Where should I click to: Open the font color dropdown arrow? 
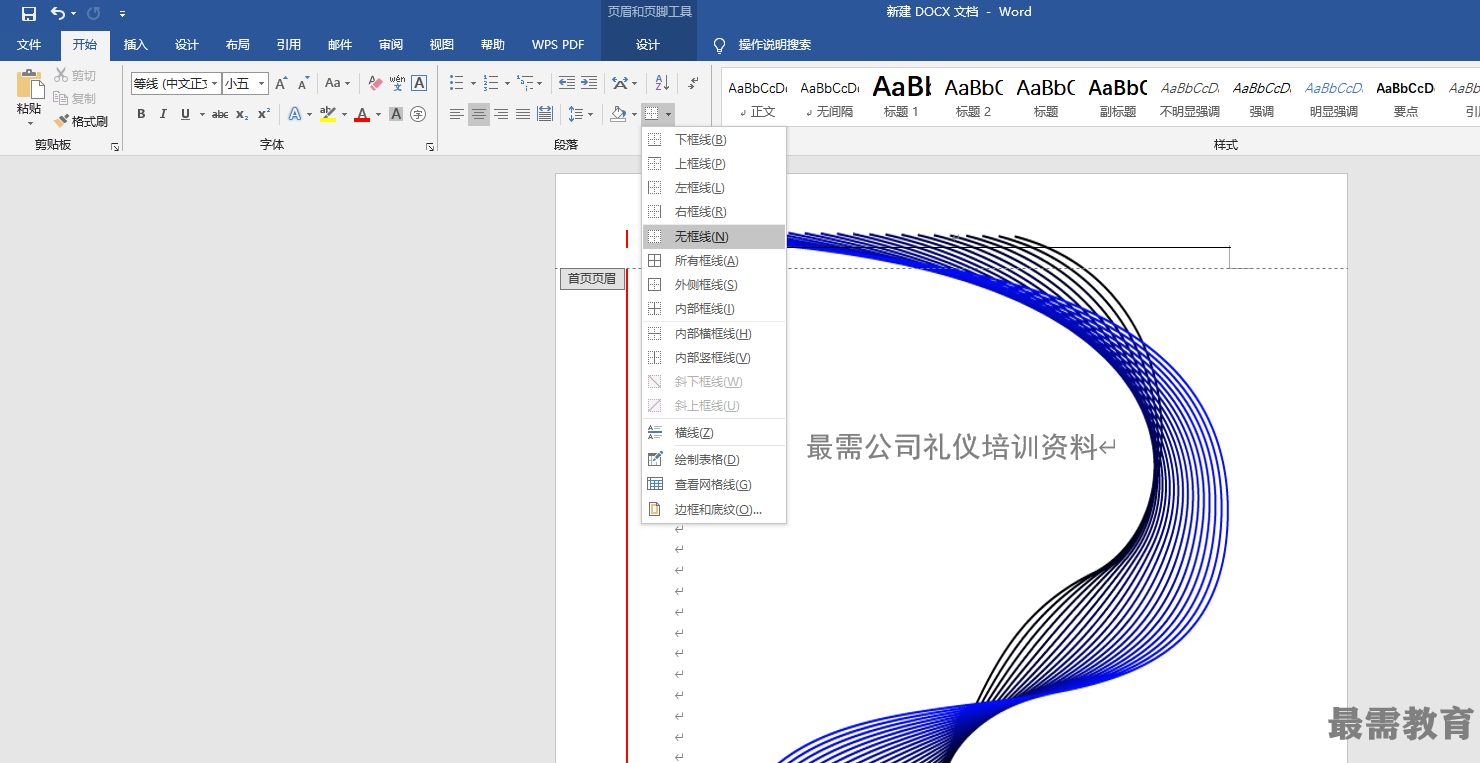[378, 114]
